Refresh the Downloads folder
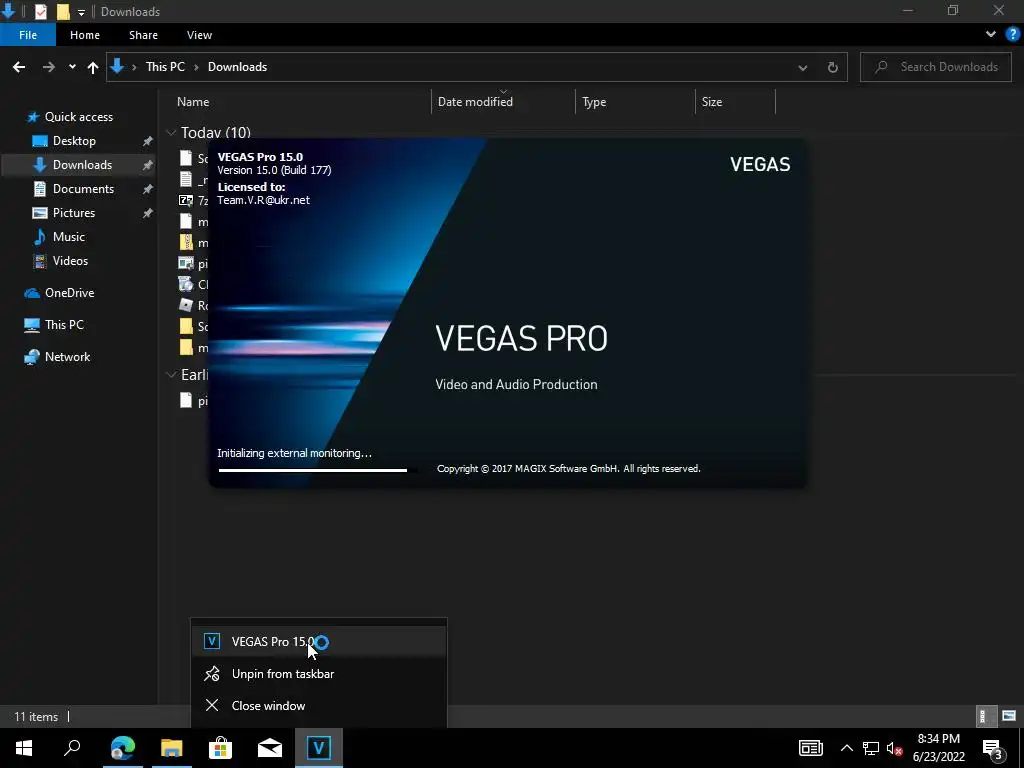The width and height of the screenshot is (1024, 768). (833, 67)
